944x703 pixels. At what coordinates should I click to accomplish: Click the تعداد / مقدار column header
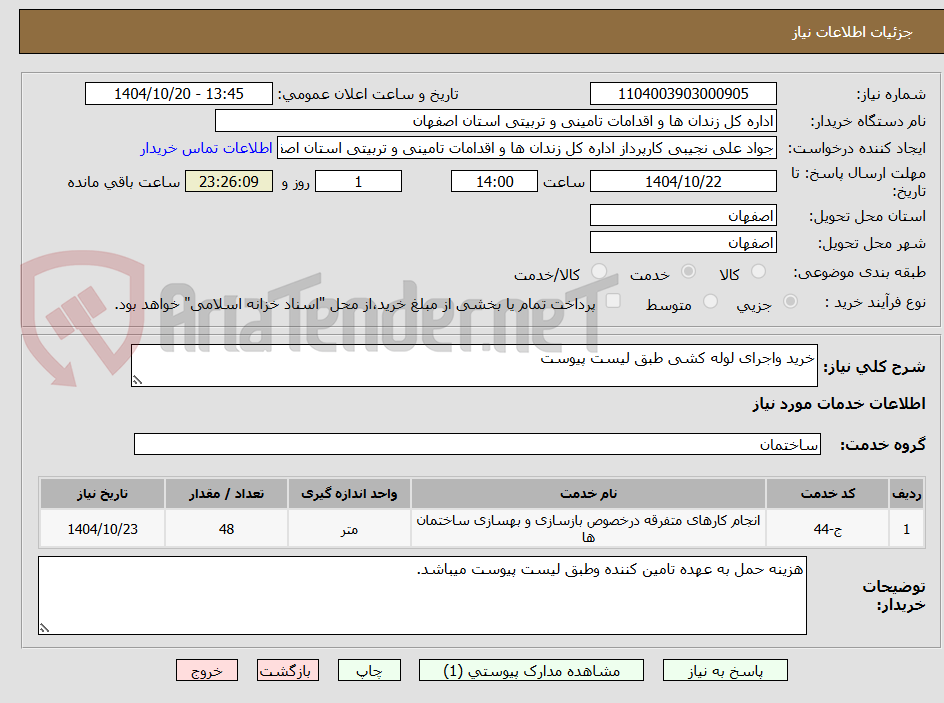pyautogui.click(x=226, y=494)
